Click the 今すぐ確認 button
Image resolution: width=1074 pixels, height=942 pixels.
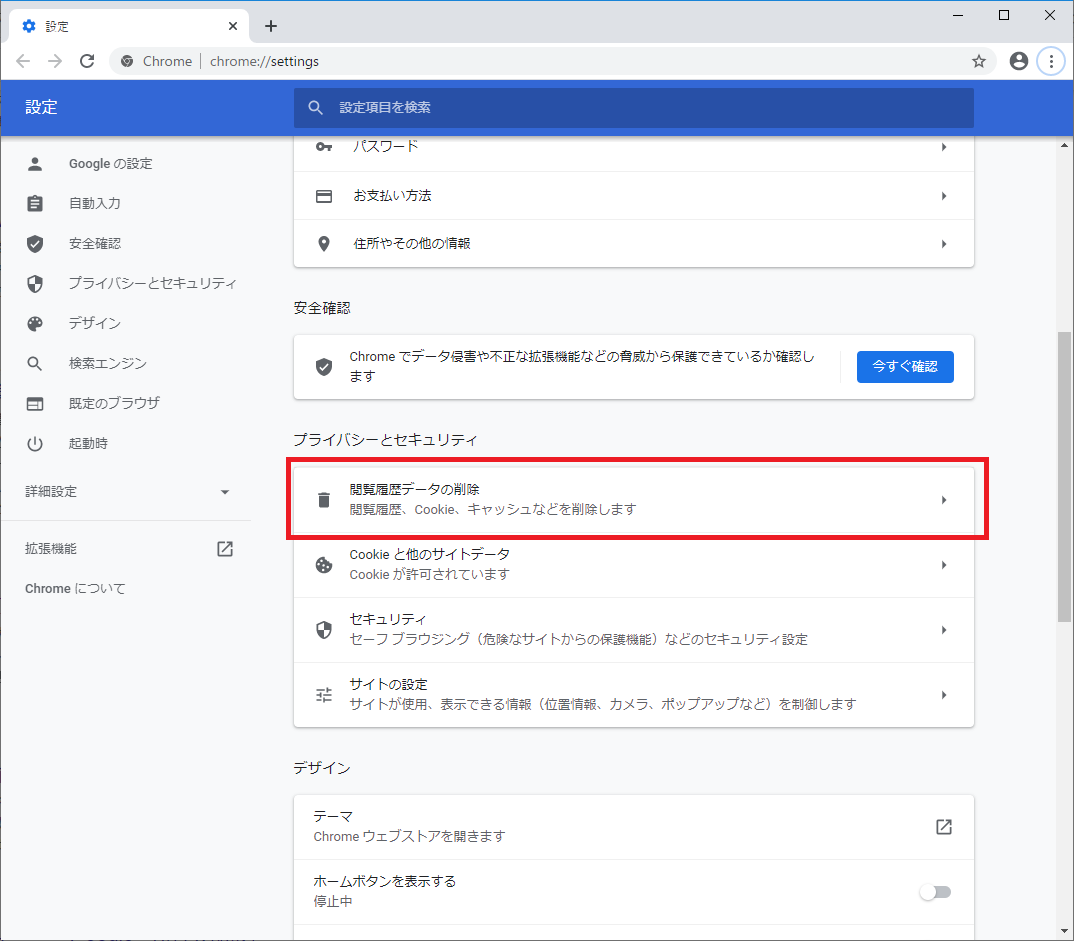click(905, 367)
